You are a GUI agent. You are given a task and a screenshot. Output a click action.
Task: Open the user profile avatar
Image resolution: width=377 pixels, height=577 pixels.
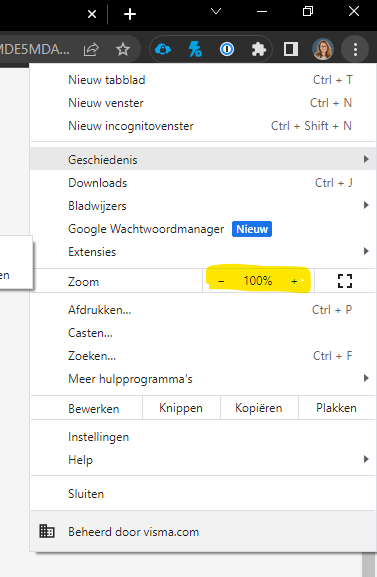(x=323, y=49)
